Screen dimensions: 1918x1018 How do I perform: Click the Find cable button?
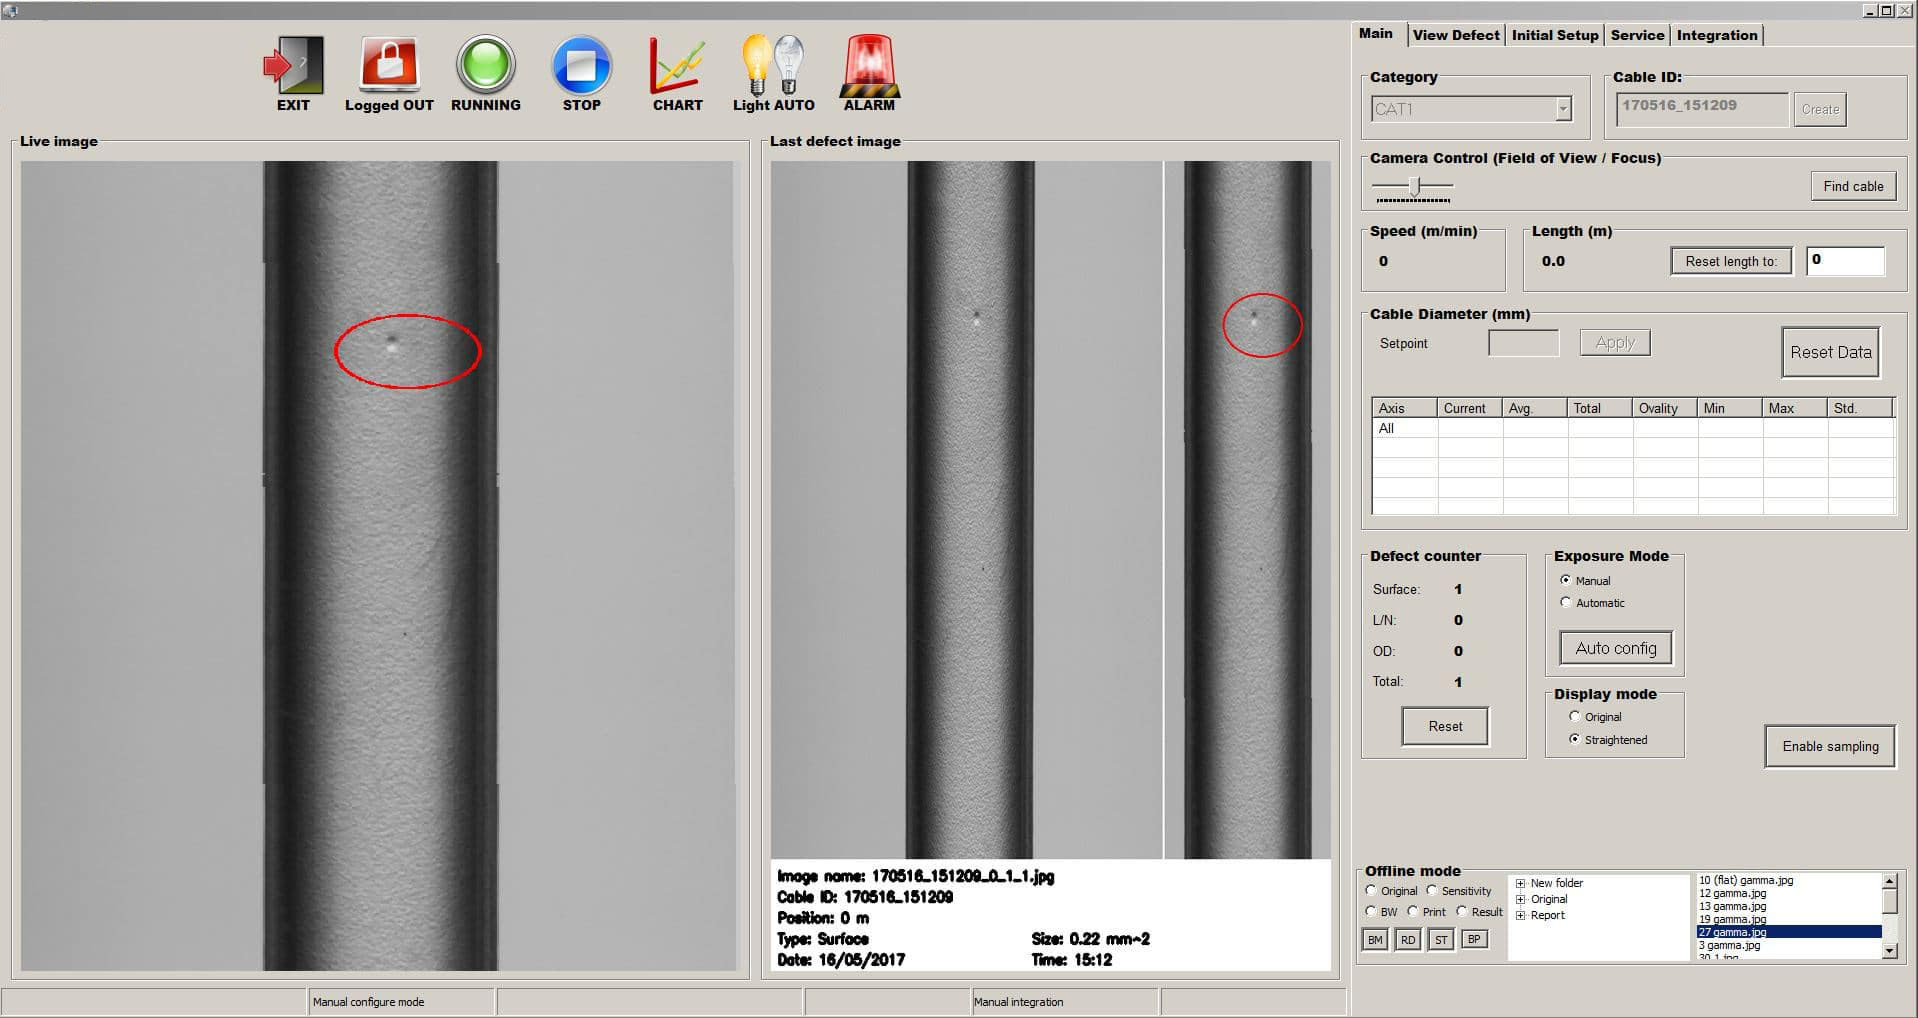point(1853,186)
